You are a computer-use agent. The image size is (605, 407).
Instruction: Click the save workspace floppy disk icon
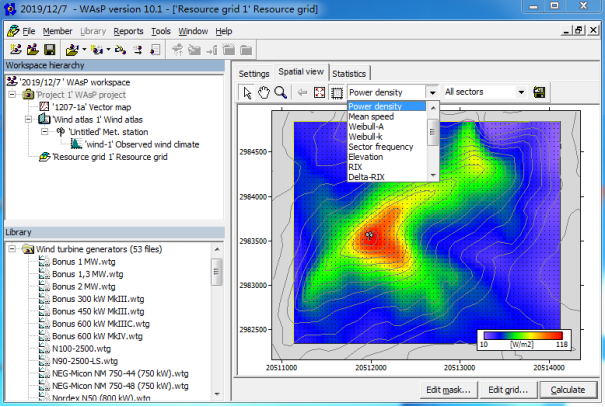point(49,49)
